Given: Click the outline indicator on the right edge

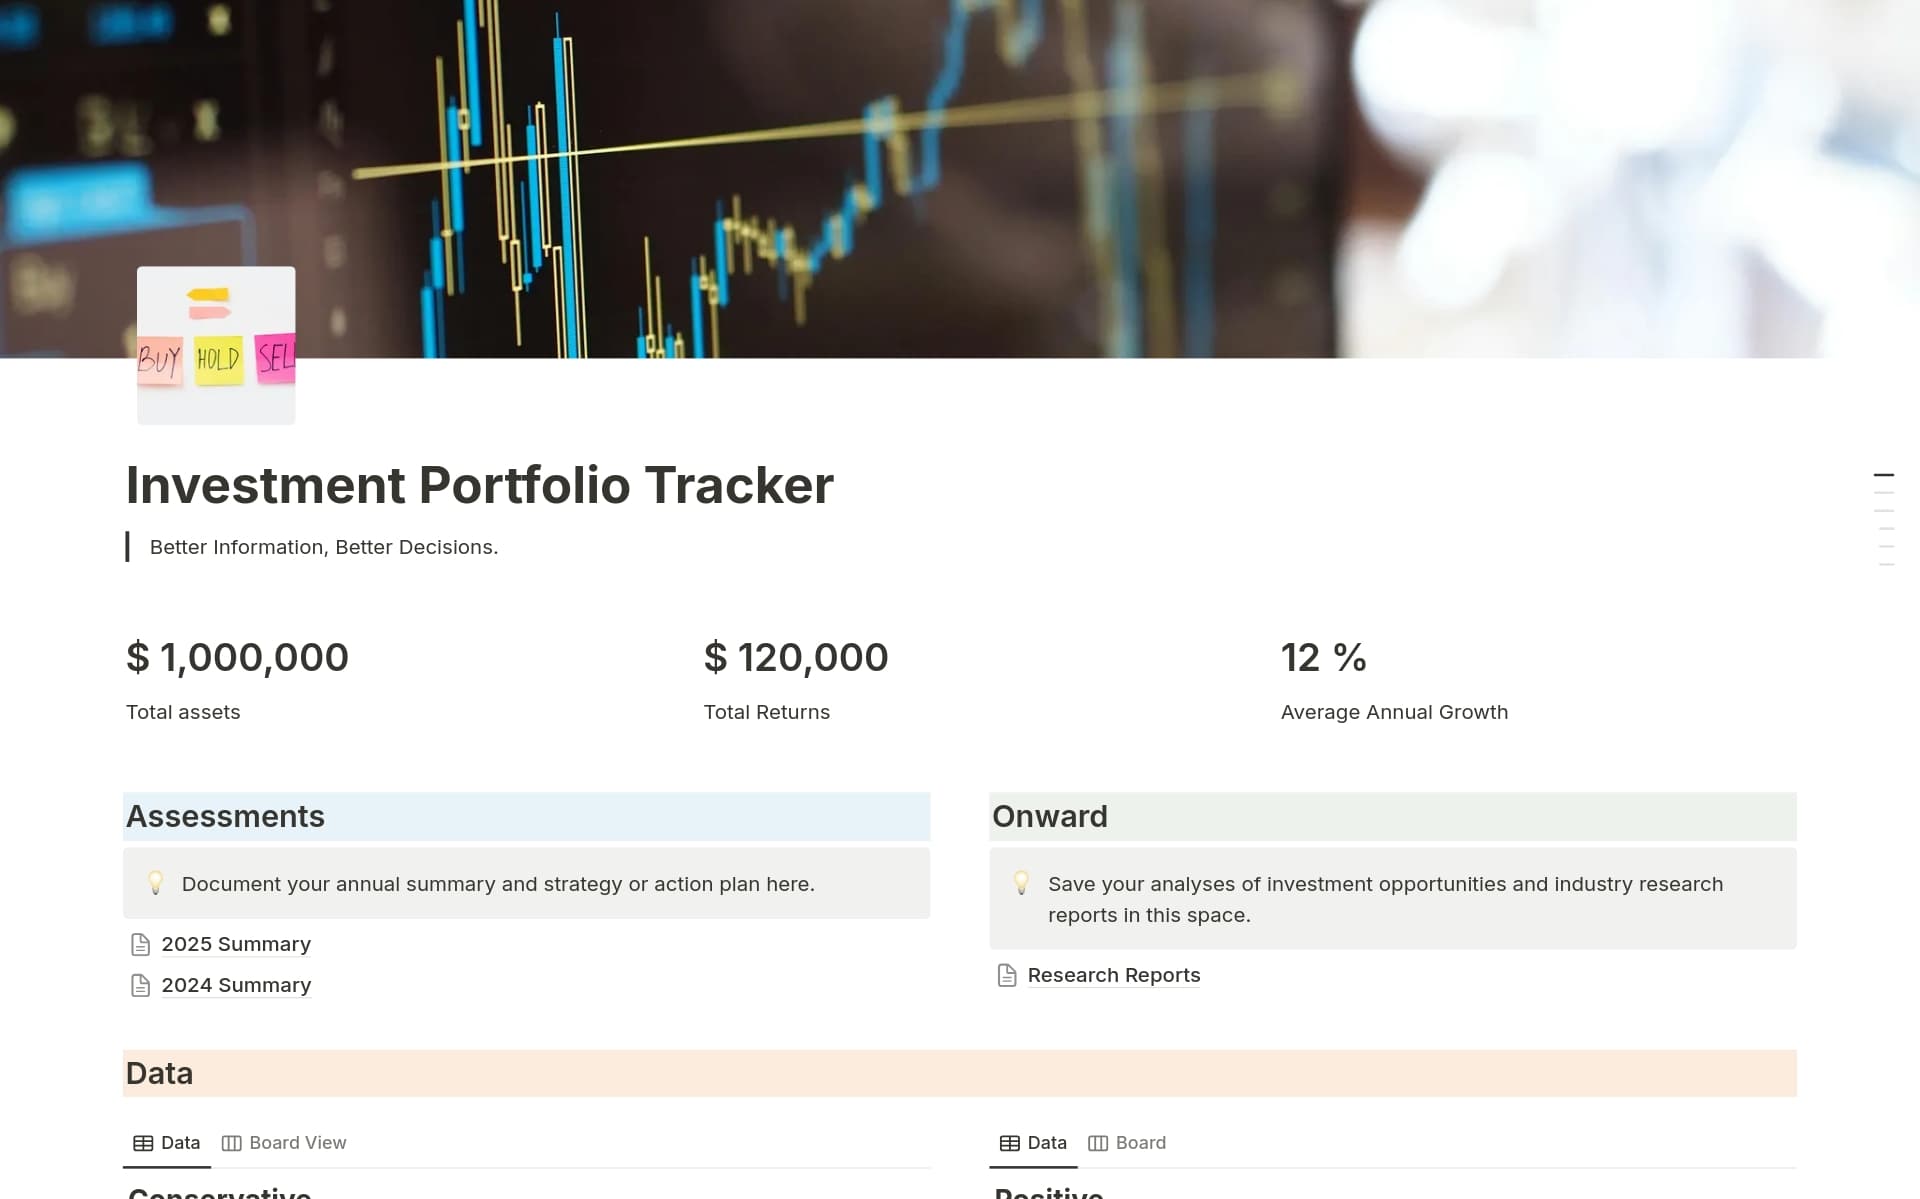Looking at the screenshot, I should (x=1886, y=510).
